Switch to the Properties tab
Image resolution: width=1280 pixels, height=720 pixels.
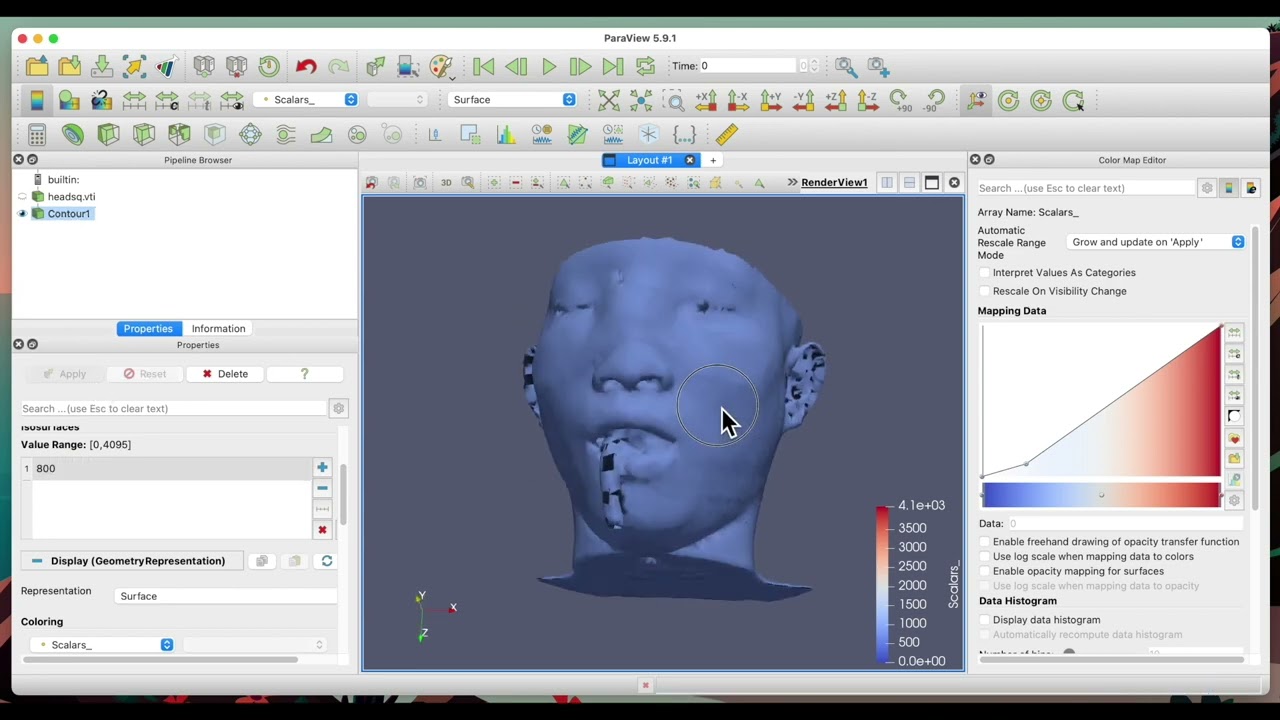[148, 328]
